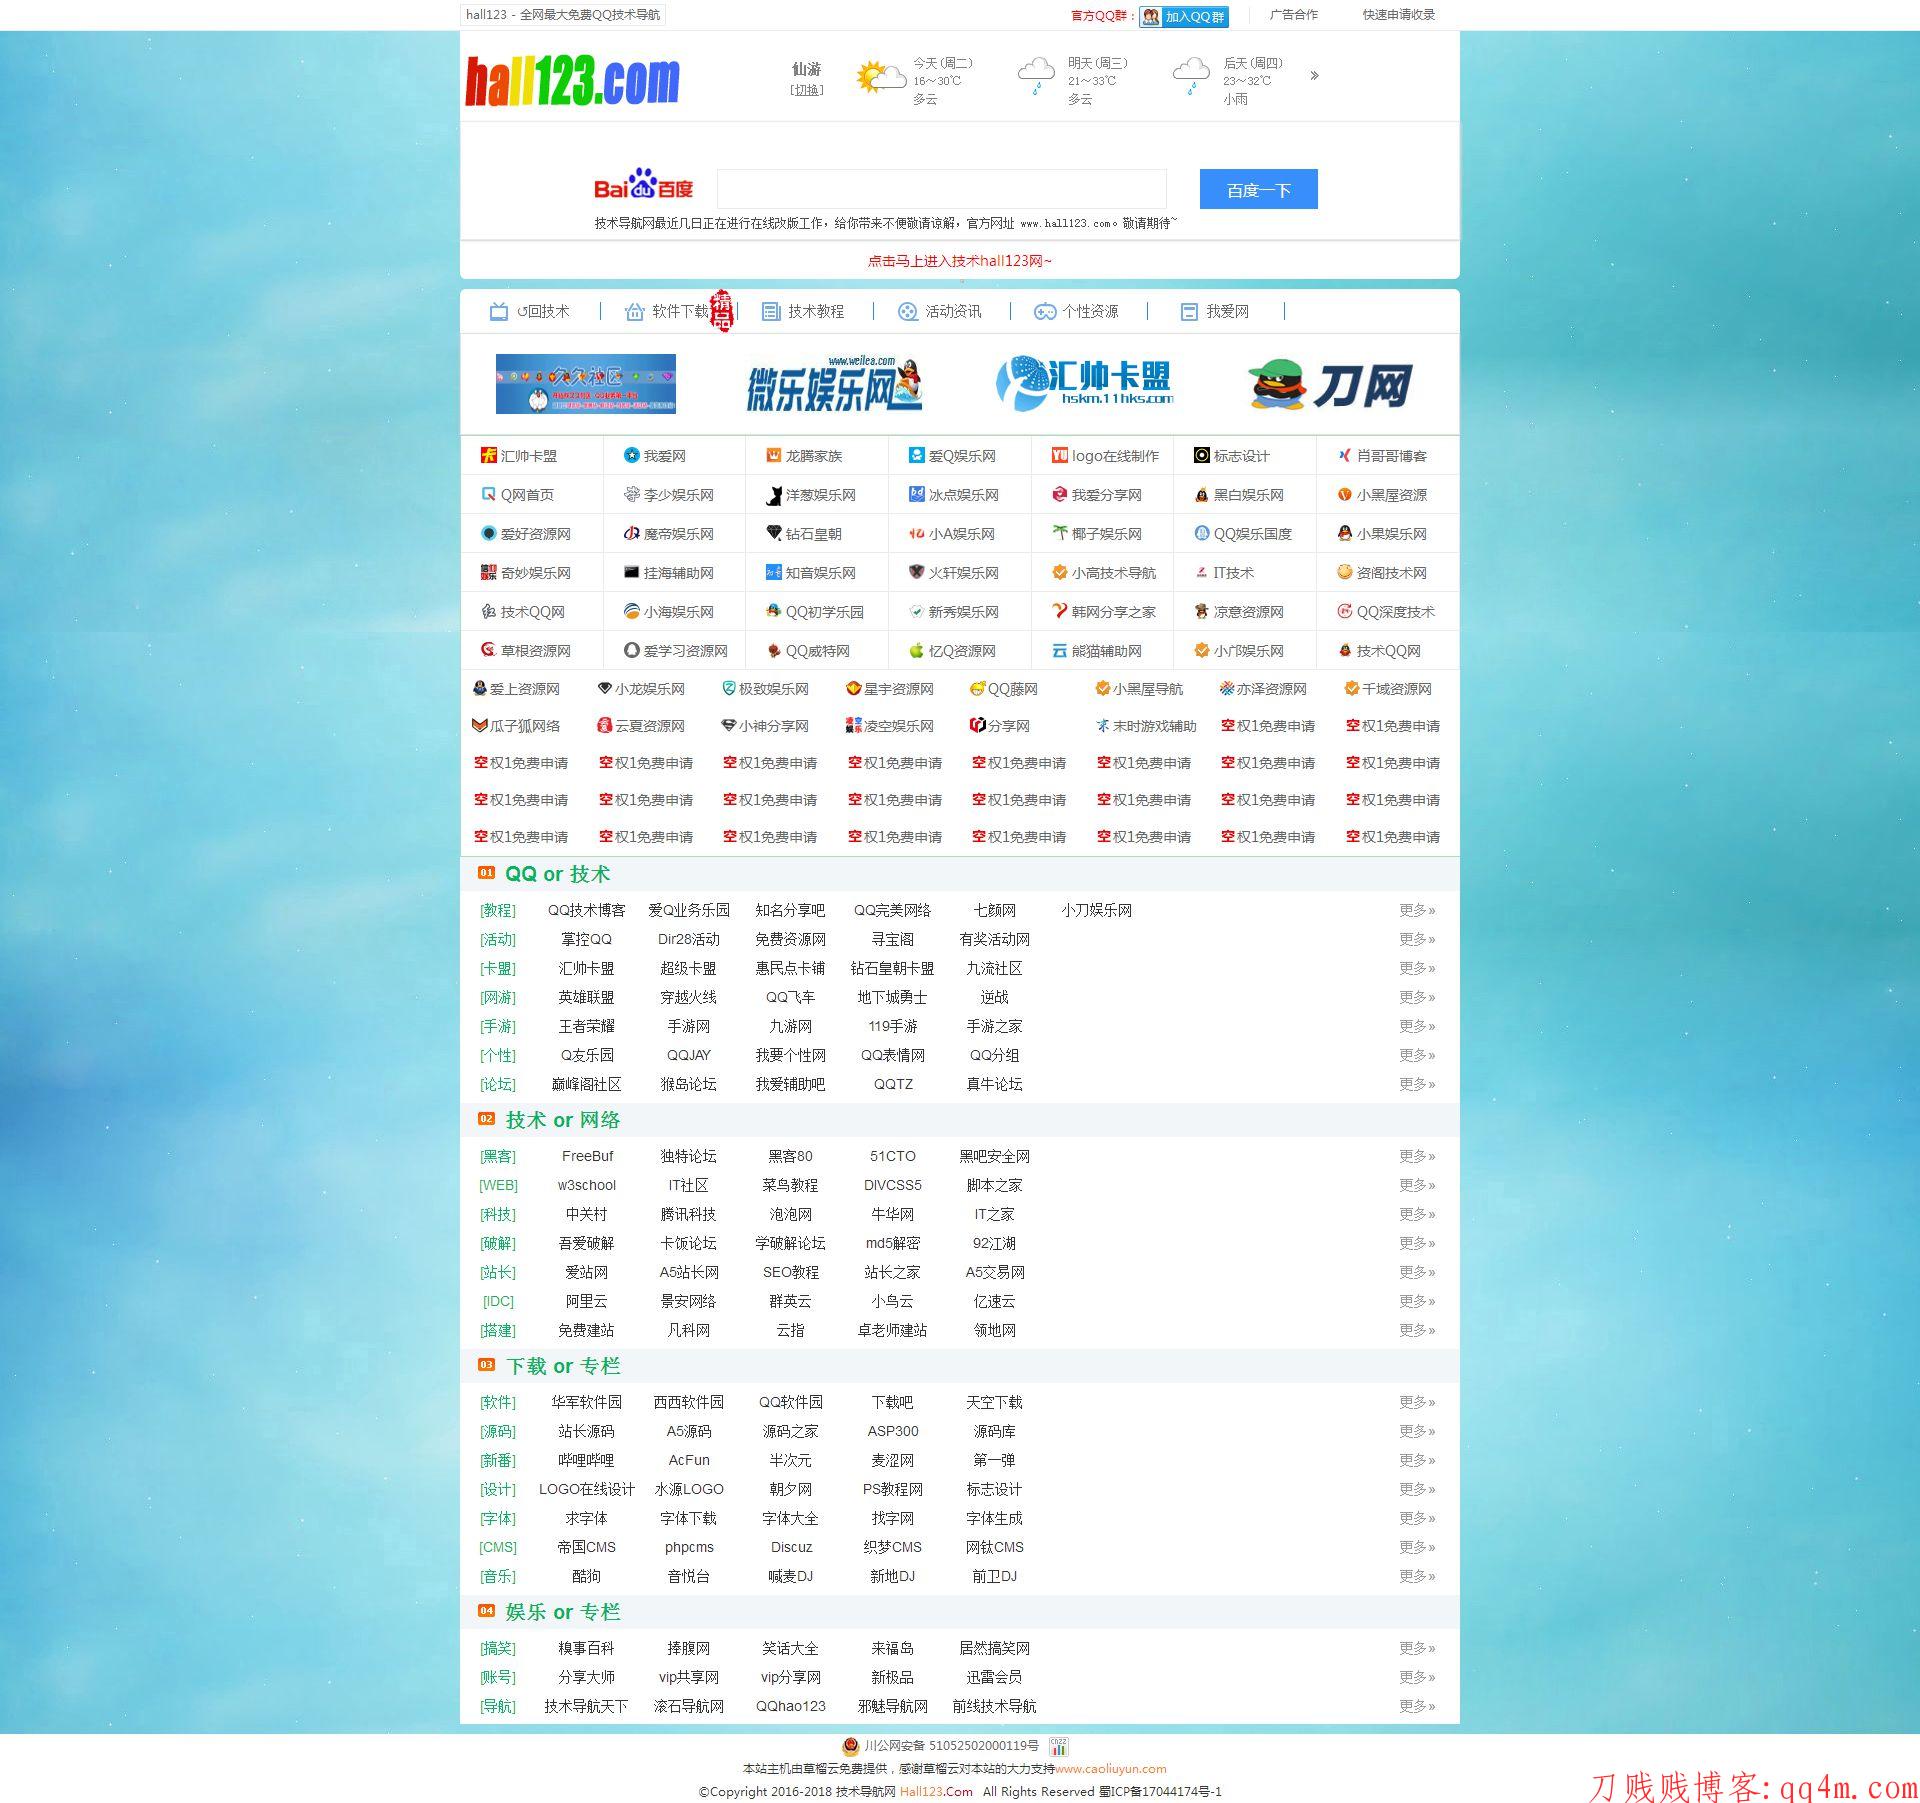Click the search text input field

pos(942,189)
